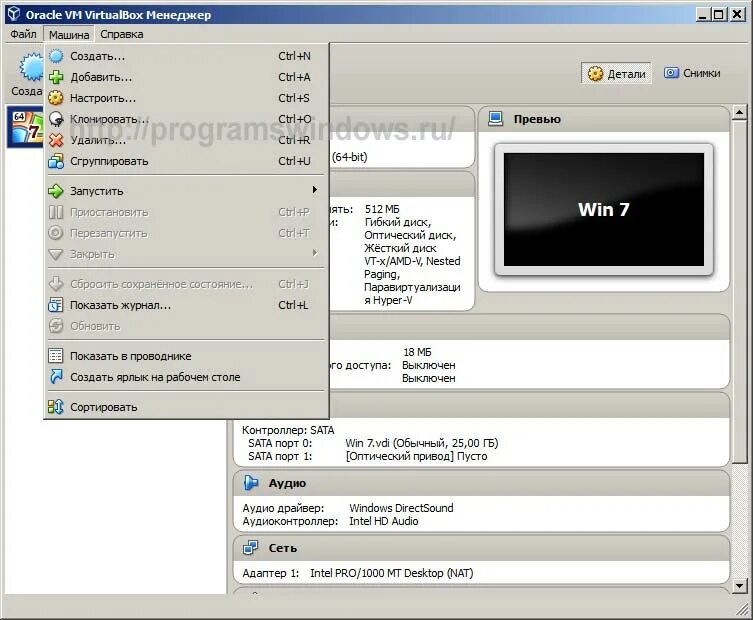
Task: Choose Клонировать... from the menu
Action: coord(186,119)
